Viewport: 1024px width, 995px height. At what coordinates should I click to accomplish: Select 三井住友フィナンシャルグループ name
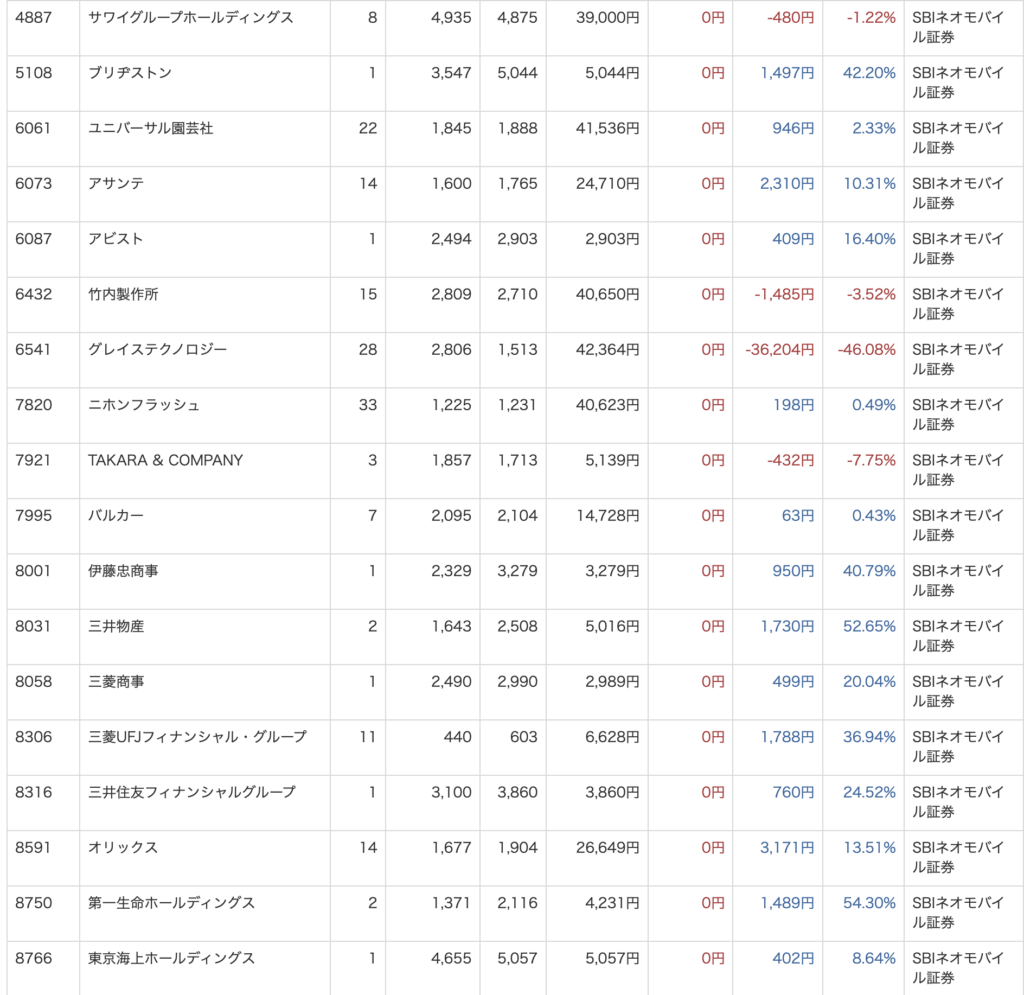click(192, 792)
